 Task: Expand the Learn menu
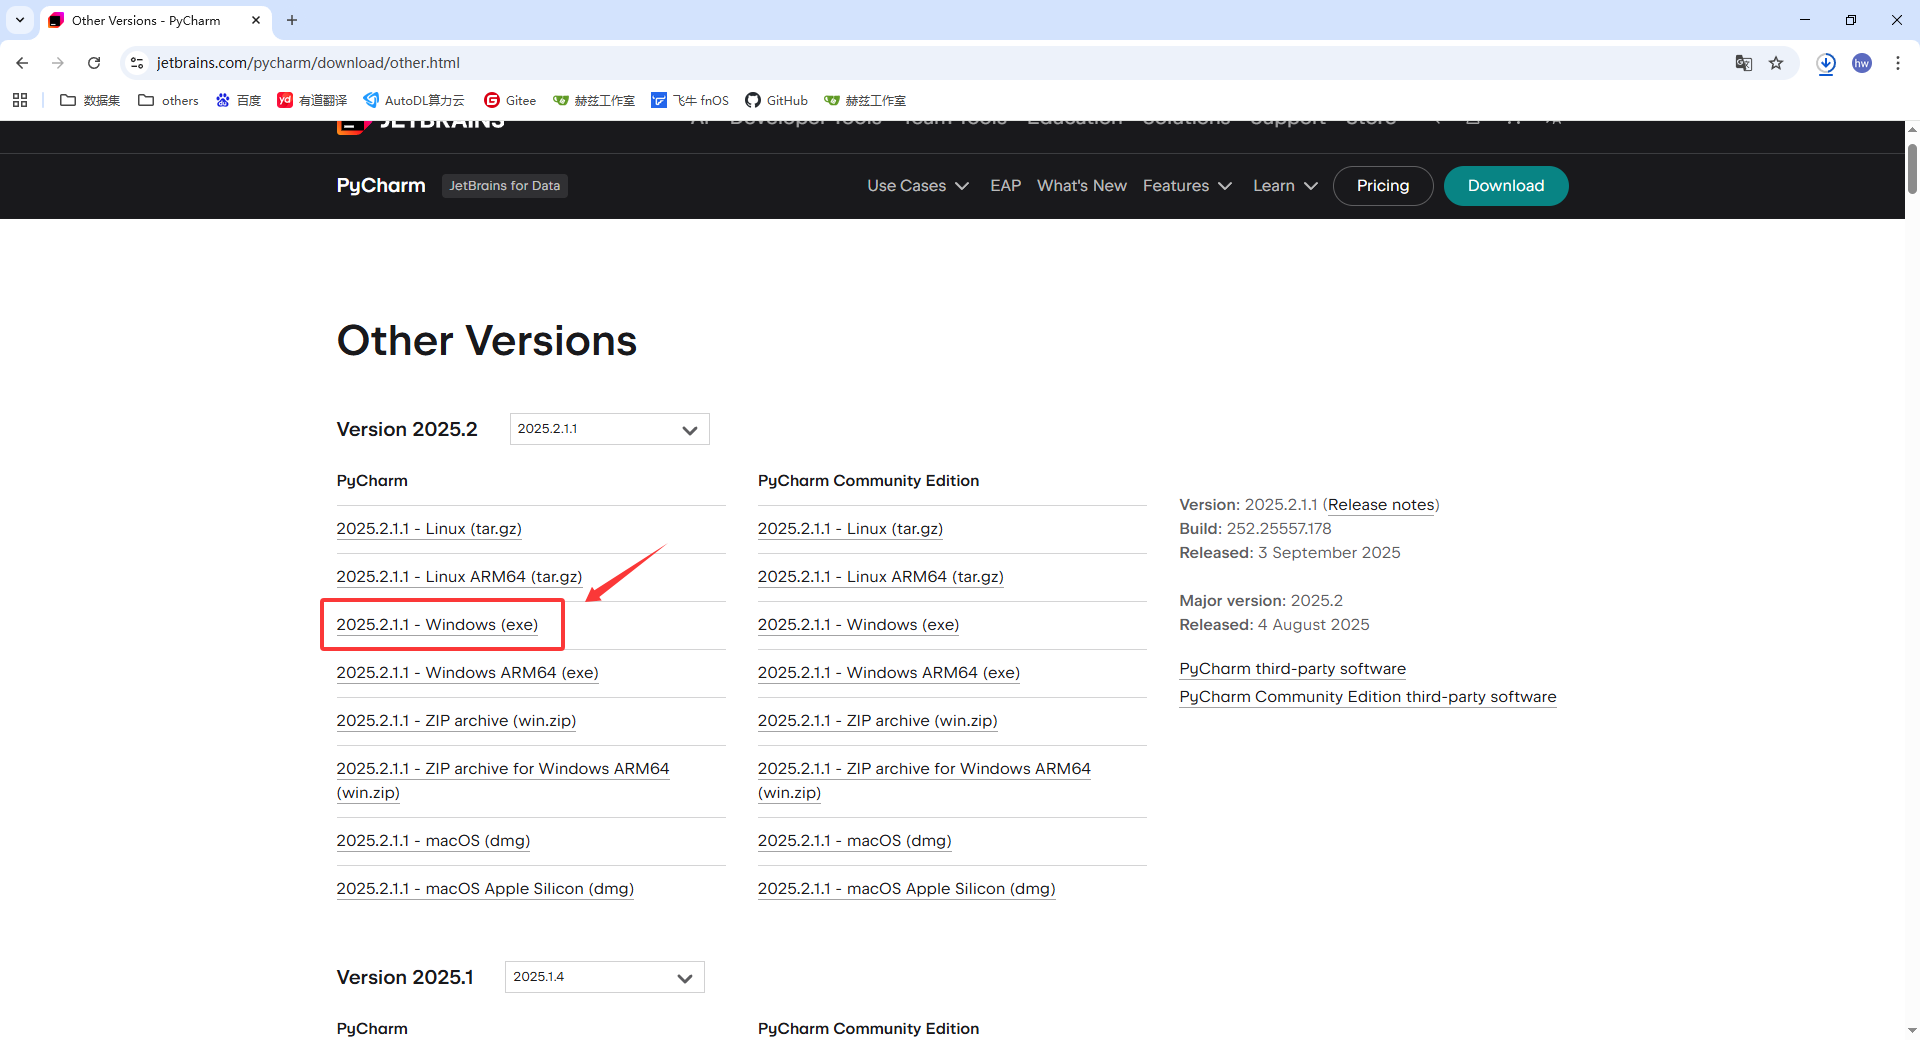click(x=1285, y=186)
